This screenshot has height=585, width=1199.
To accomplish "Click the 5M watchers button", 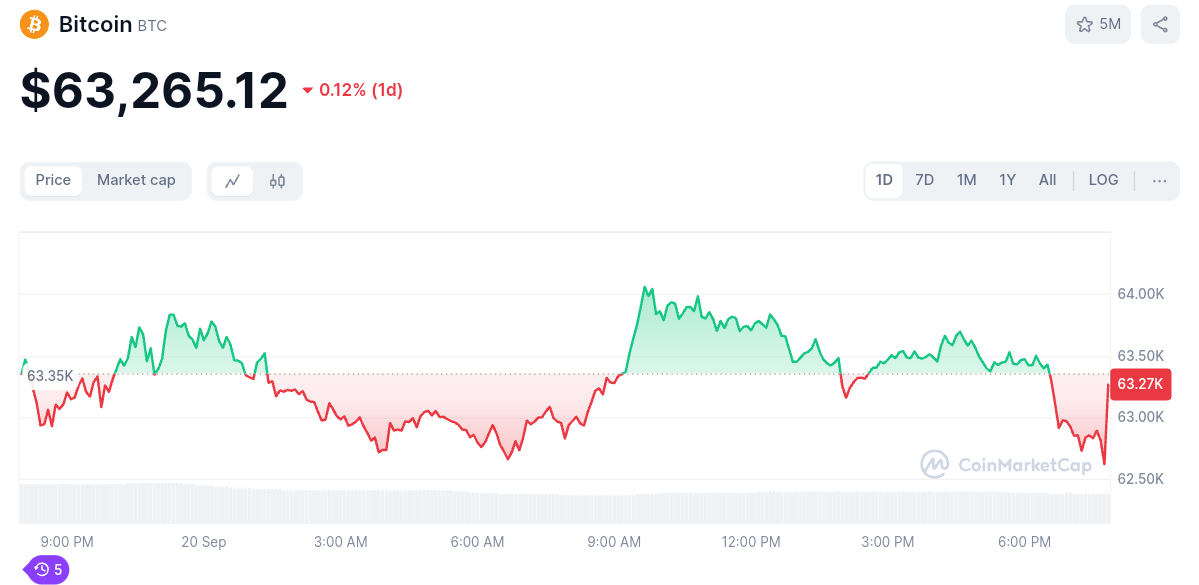I will click(1097, 24).
